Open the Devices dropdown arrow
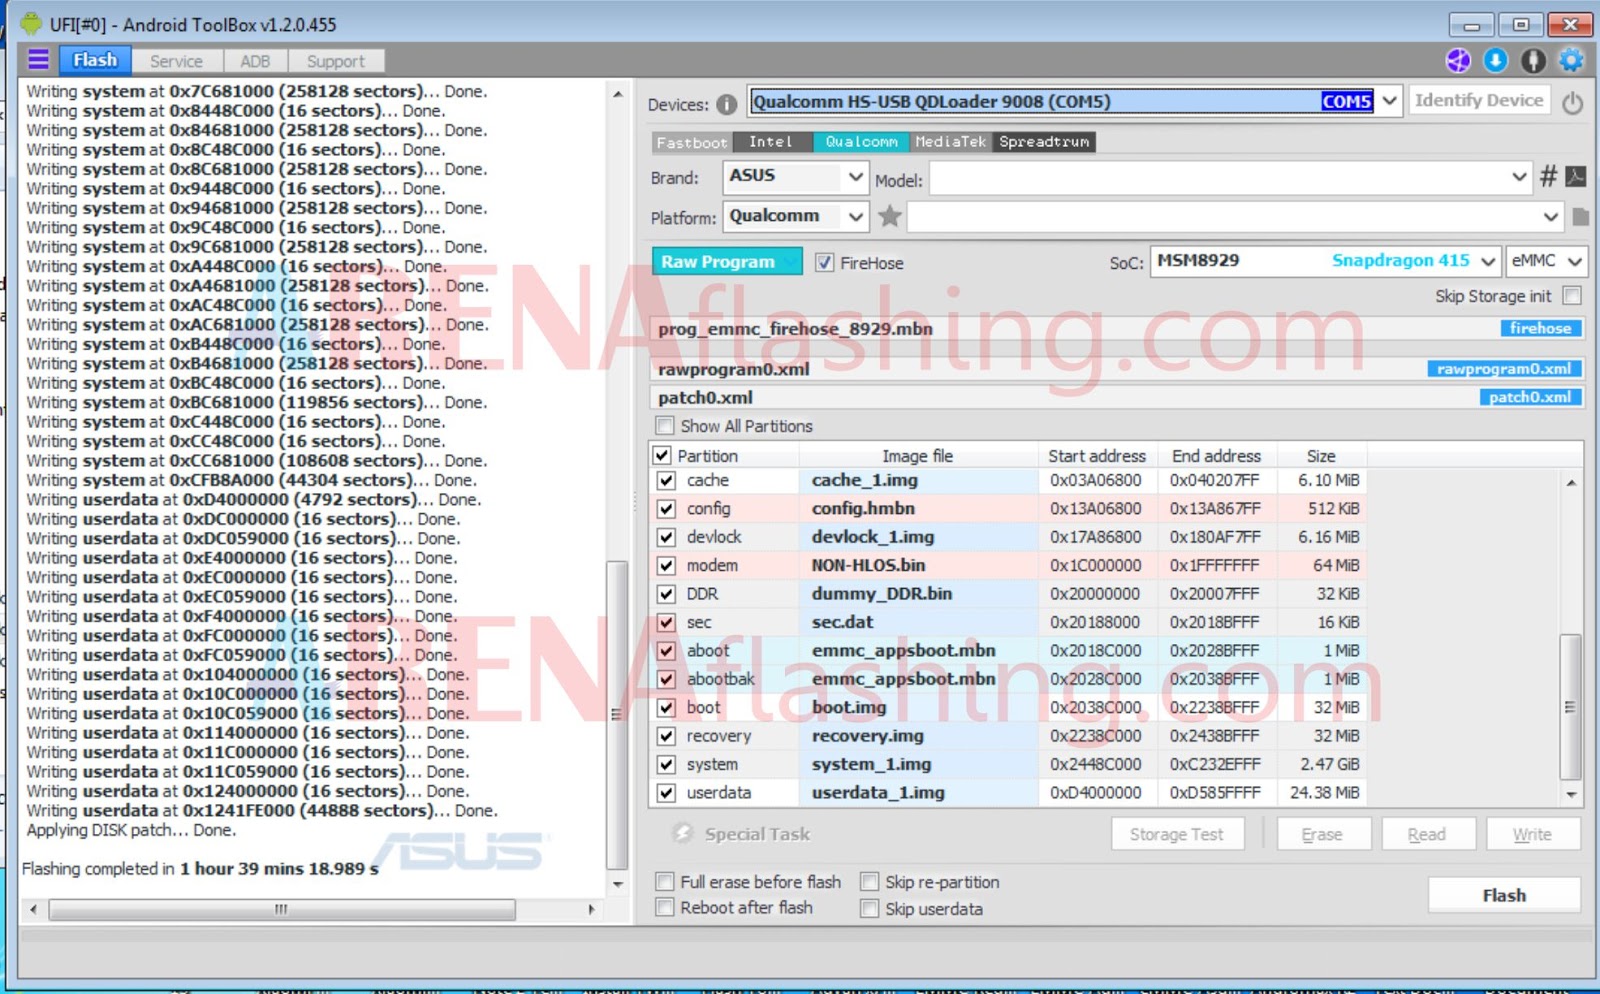1600x994 pixels. click(x=1389, y=101)
